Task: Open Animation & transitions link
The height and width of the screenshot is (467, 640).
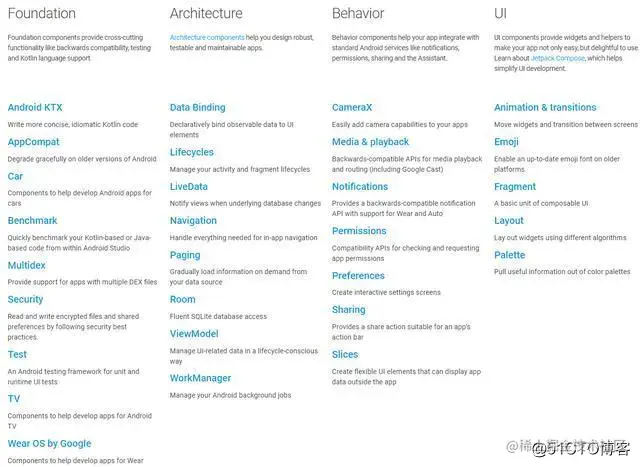Action: (545, 107)
